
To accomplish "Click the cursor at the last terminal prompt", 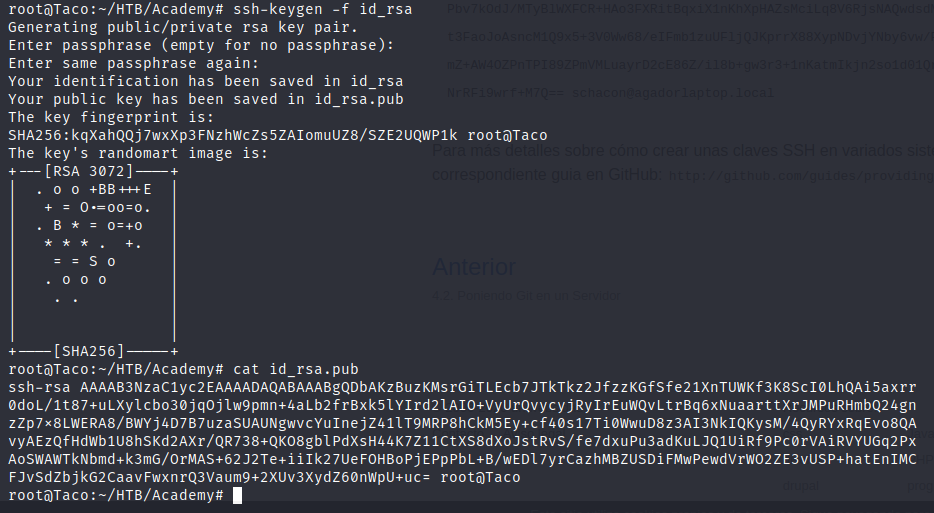I will pyautogui.click(x=237, y=496).
